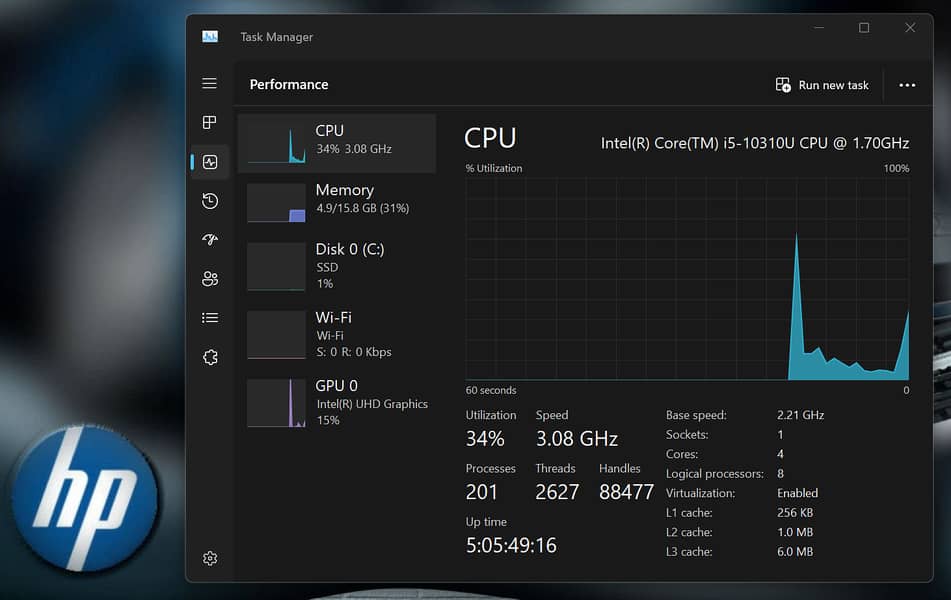
Task: Select the GPU 0 performance item
Action: click(337, 402)
